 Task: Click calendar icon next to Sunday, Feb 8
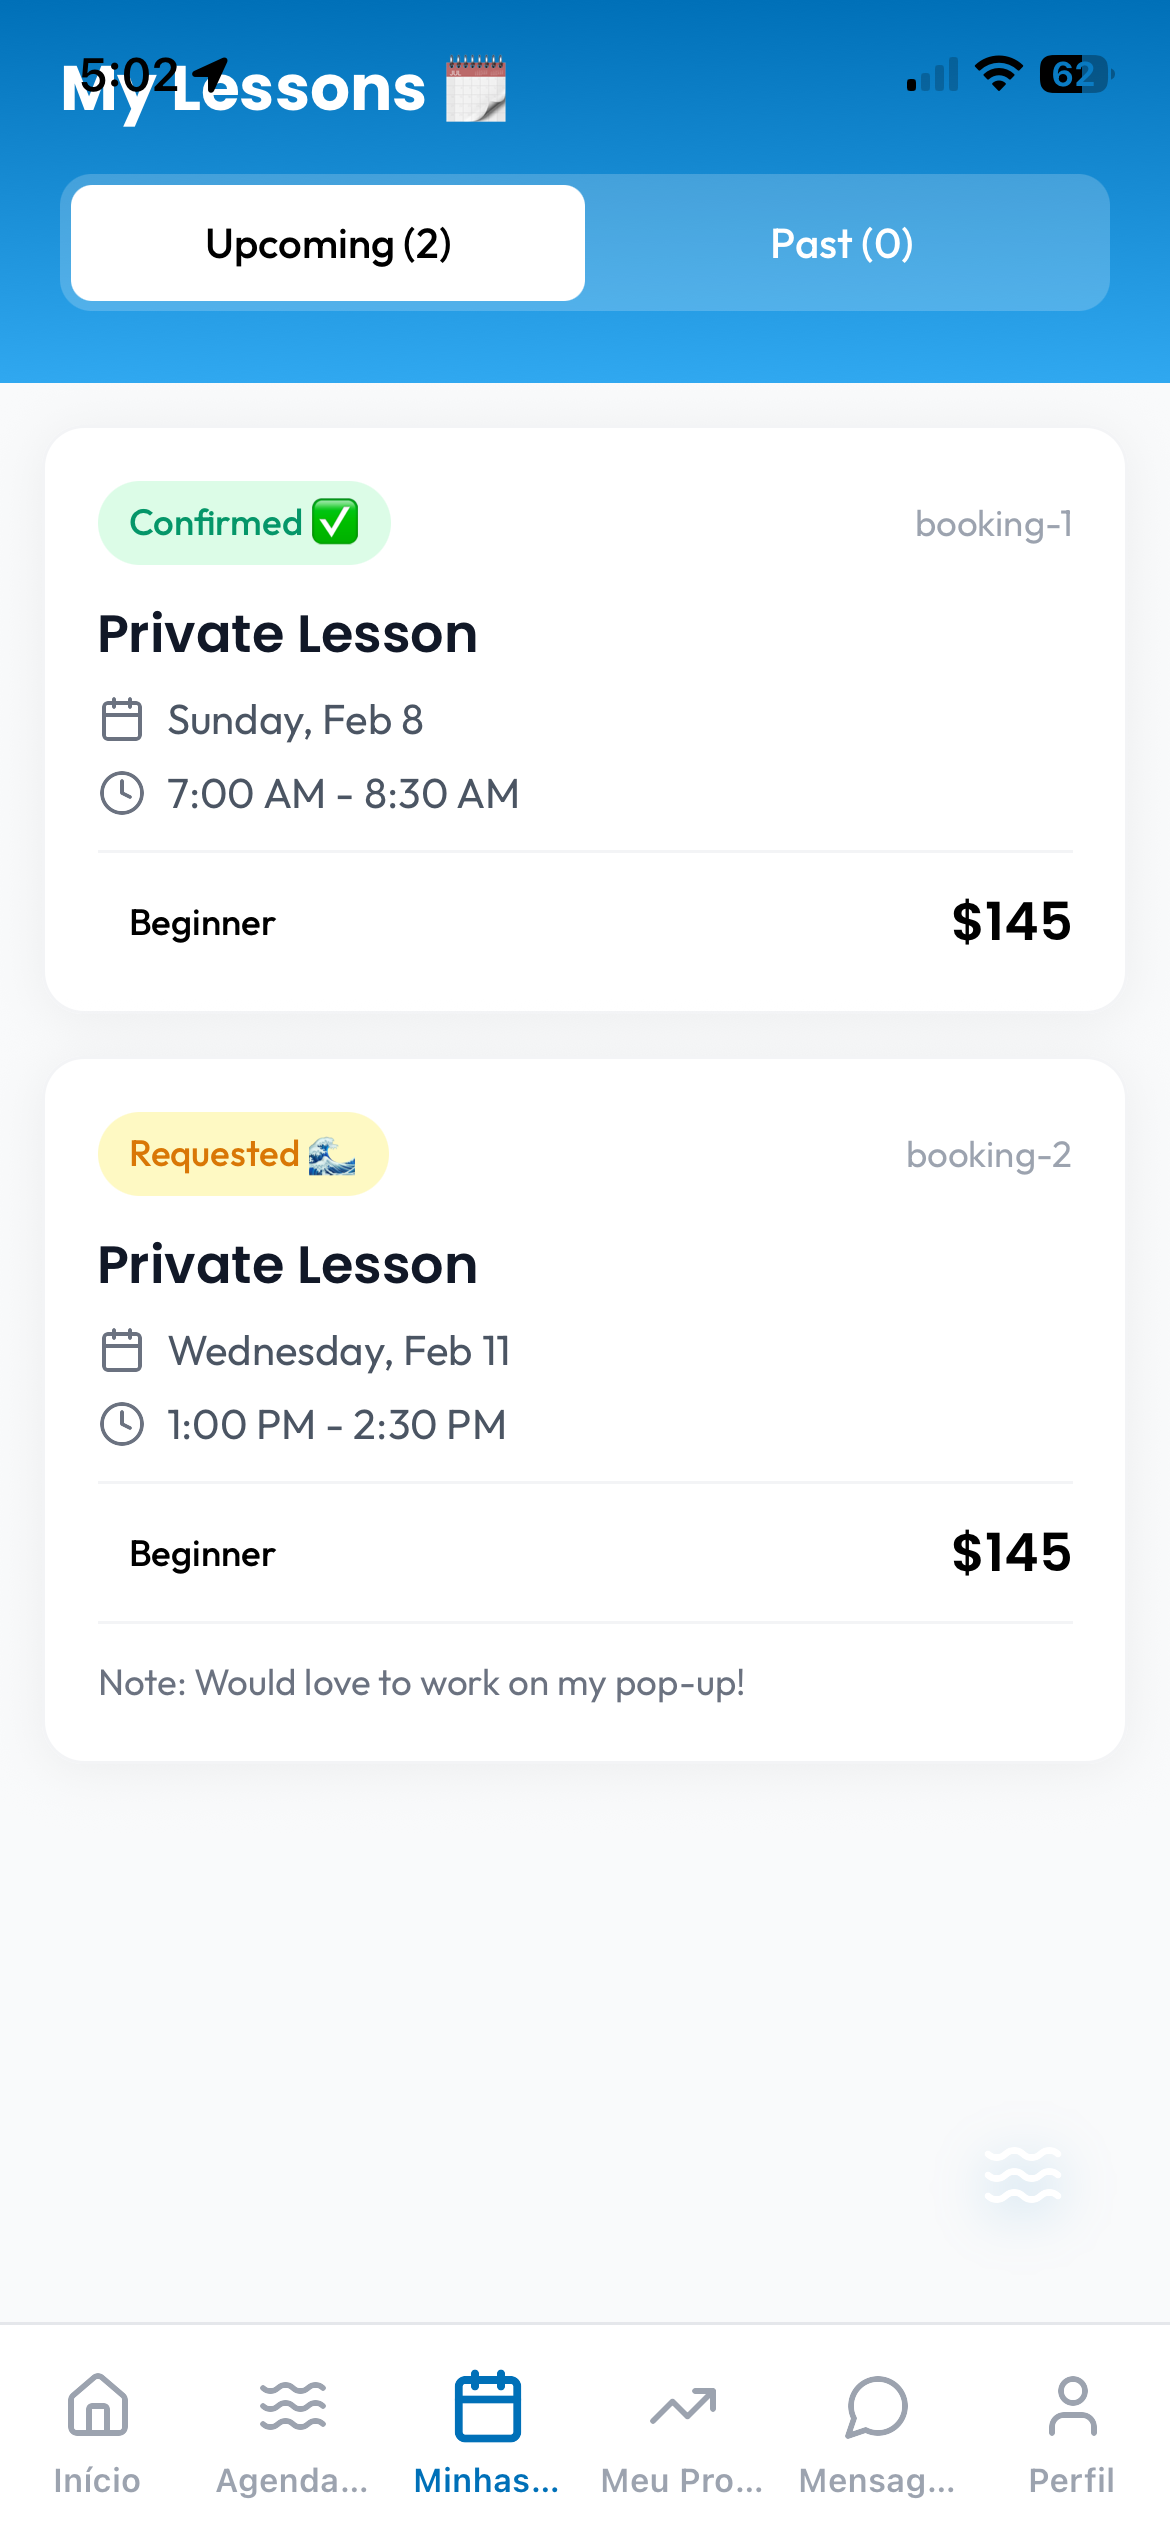click(122, 720)
